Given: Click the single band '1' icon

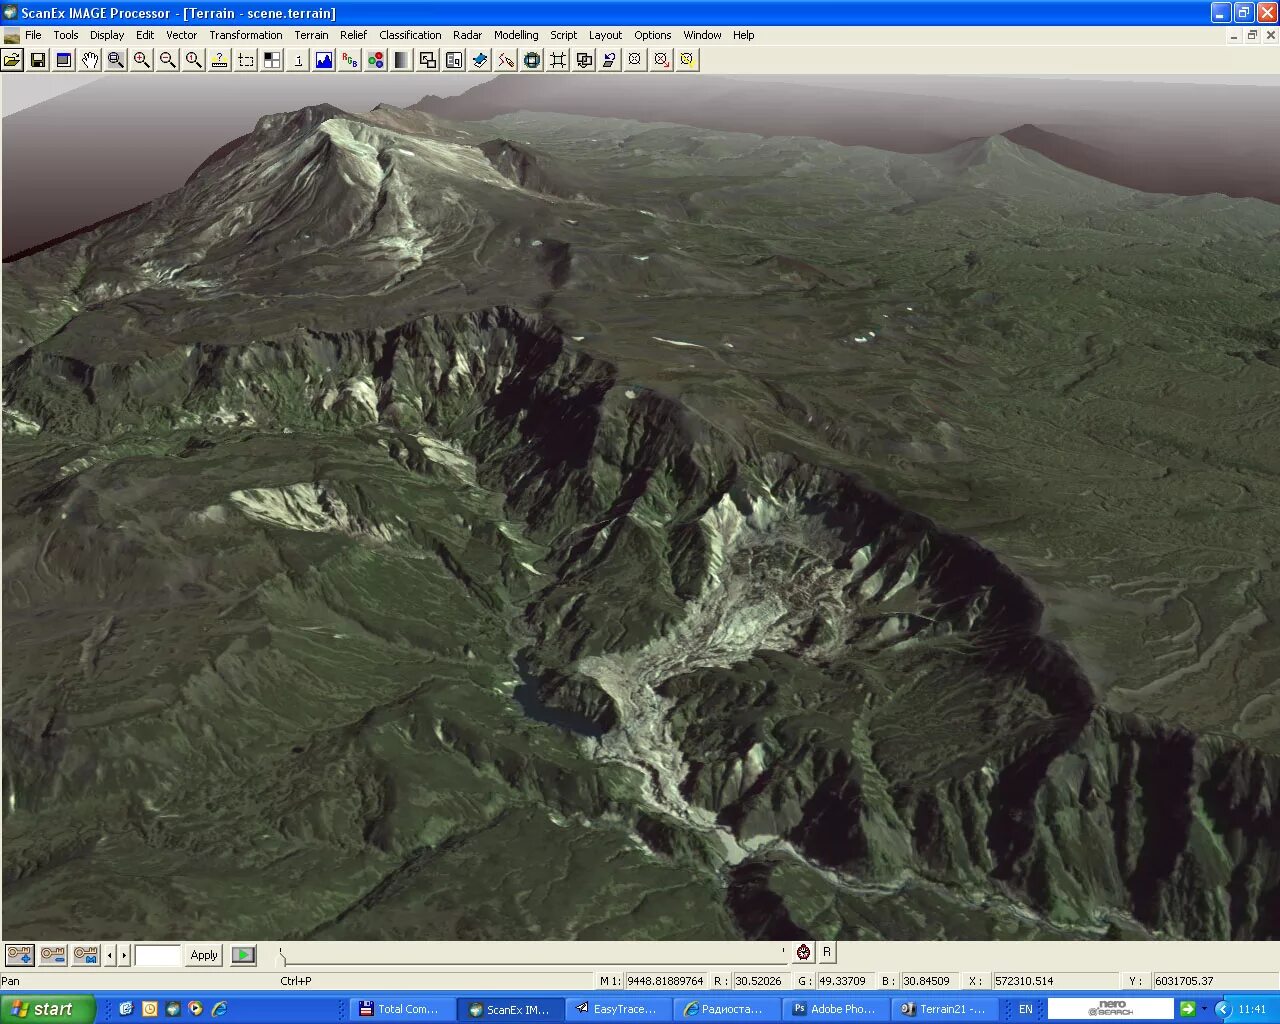Looking at the screenshot, I should (298, 60).
